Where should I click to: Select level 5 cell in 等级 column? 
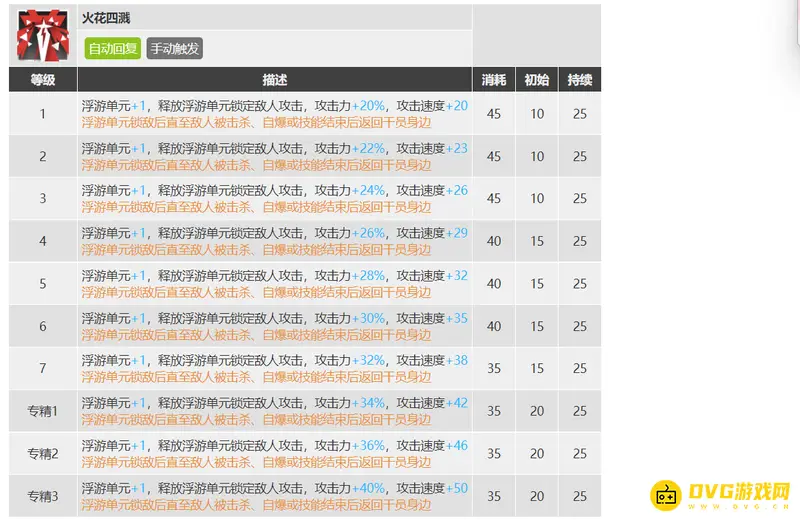tap(43, 284)
